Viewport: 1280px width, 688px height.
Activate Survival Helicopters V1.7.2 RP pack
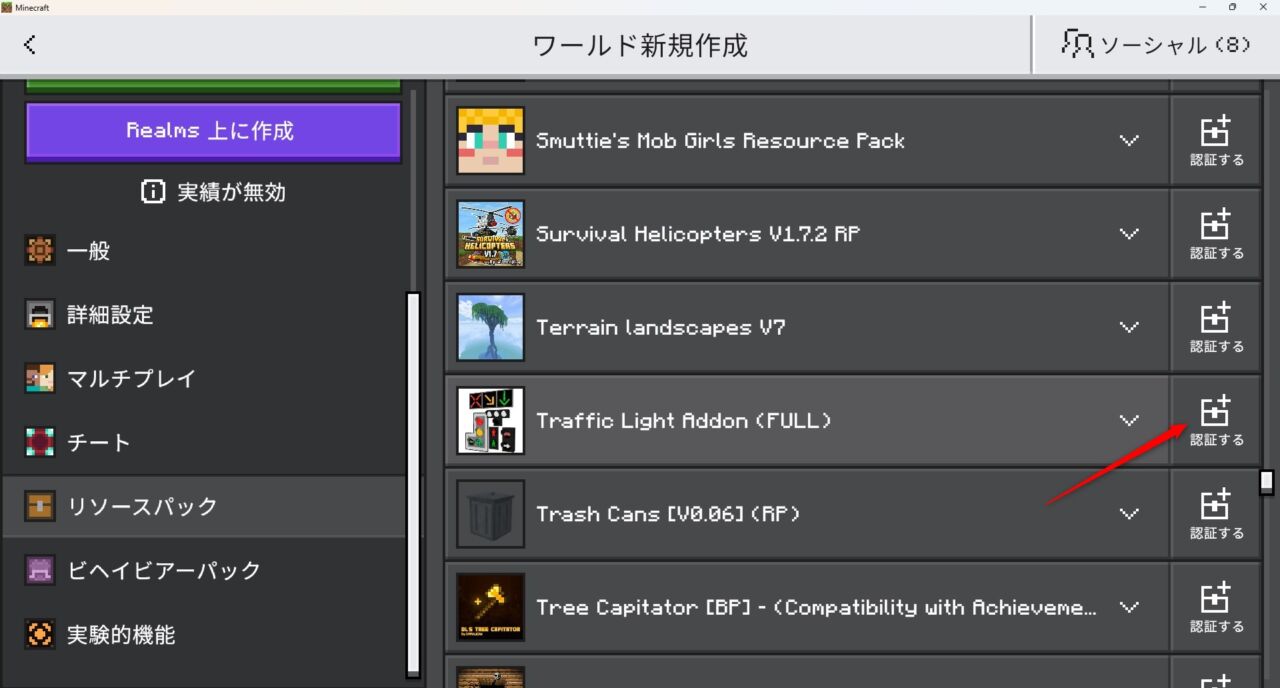[x=1216, y=234]
